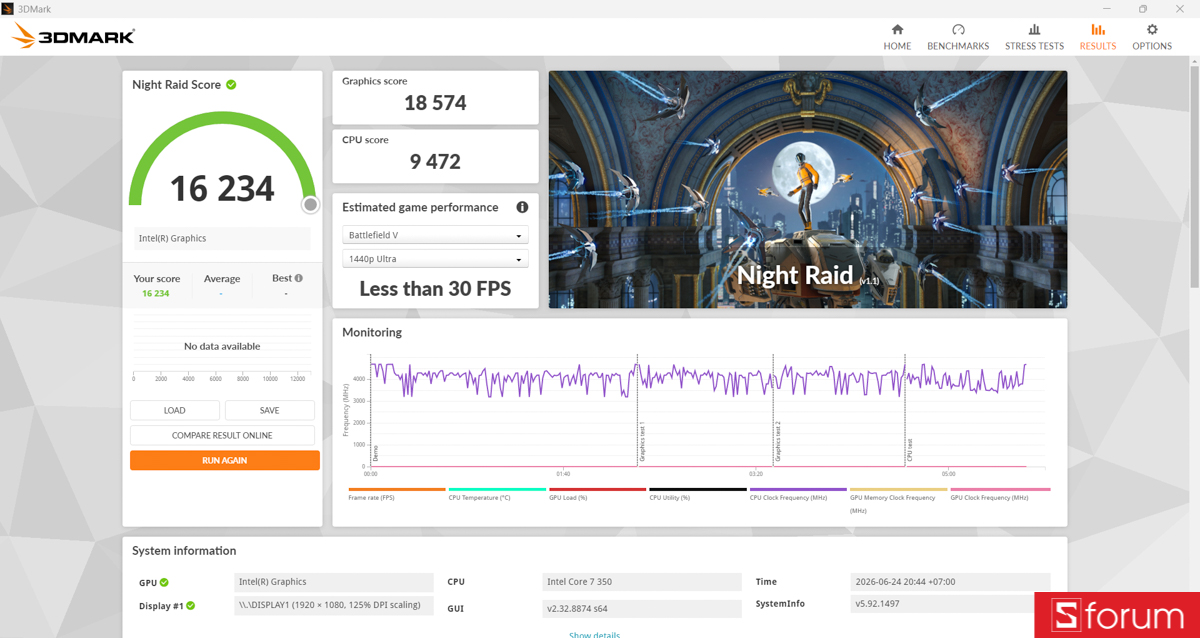Click the Less than 30 FPS text
Viewport: 1200px width, 638px height.
pyautogui.click(x=435, y=289)
